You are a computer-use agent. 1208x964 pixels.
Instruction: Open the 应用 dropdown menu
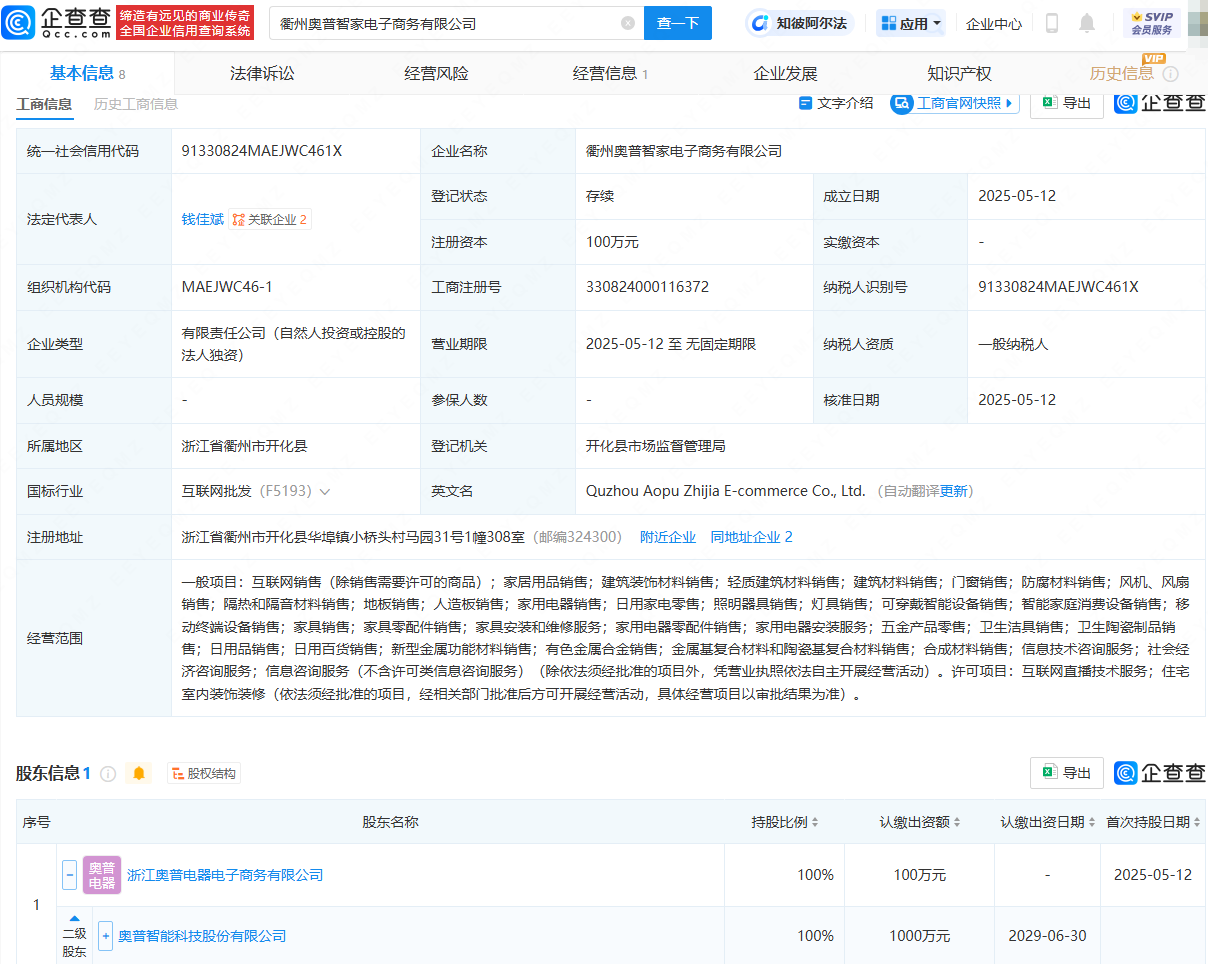pos(910,23)
